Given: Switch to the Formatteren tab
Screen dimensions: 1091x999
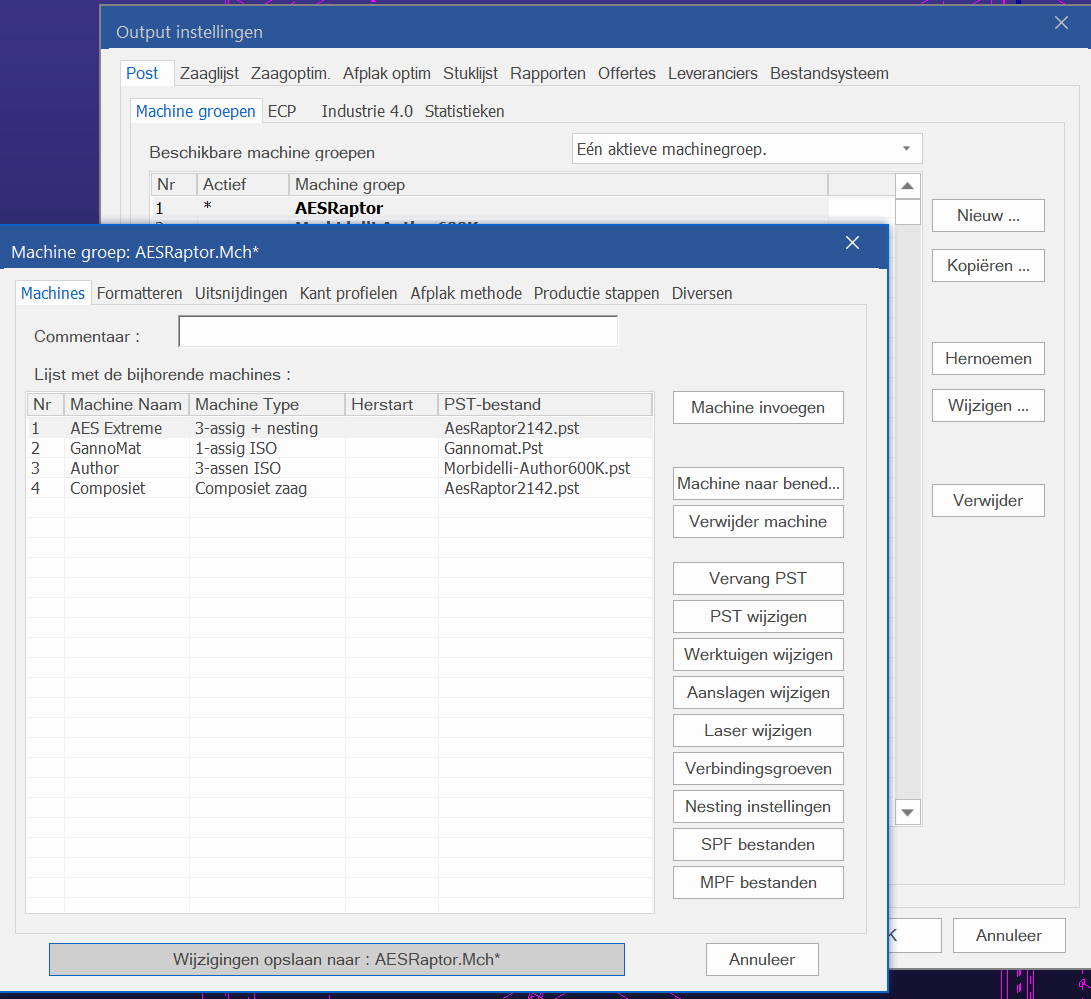Looking at the screenshot, I should point(139,293).
